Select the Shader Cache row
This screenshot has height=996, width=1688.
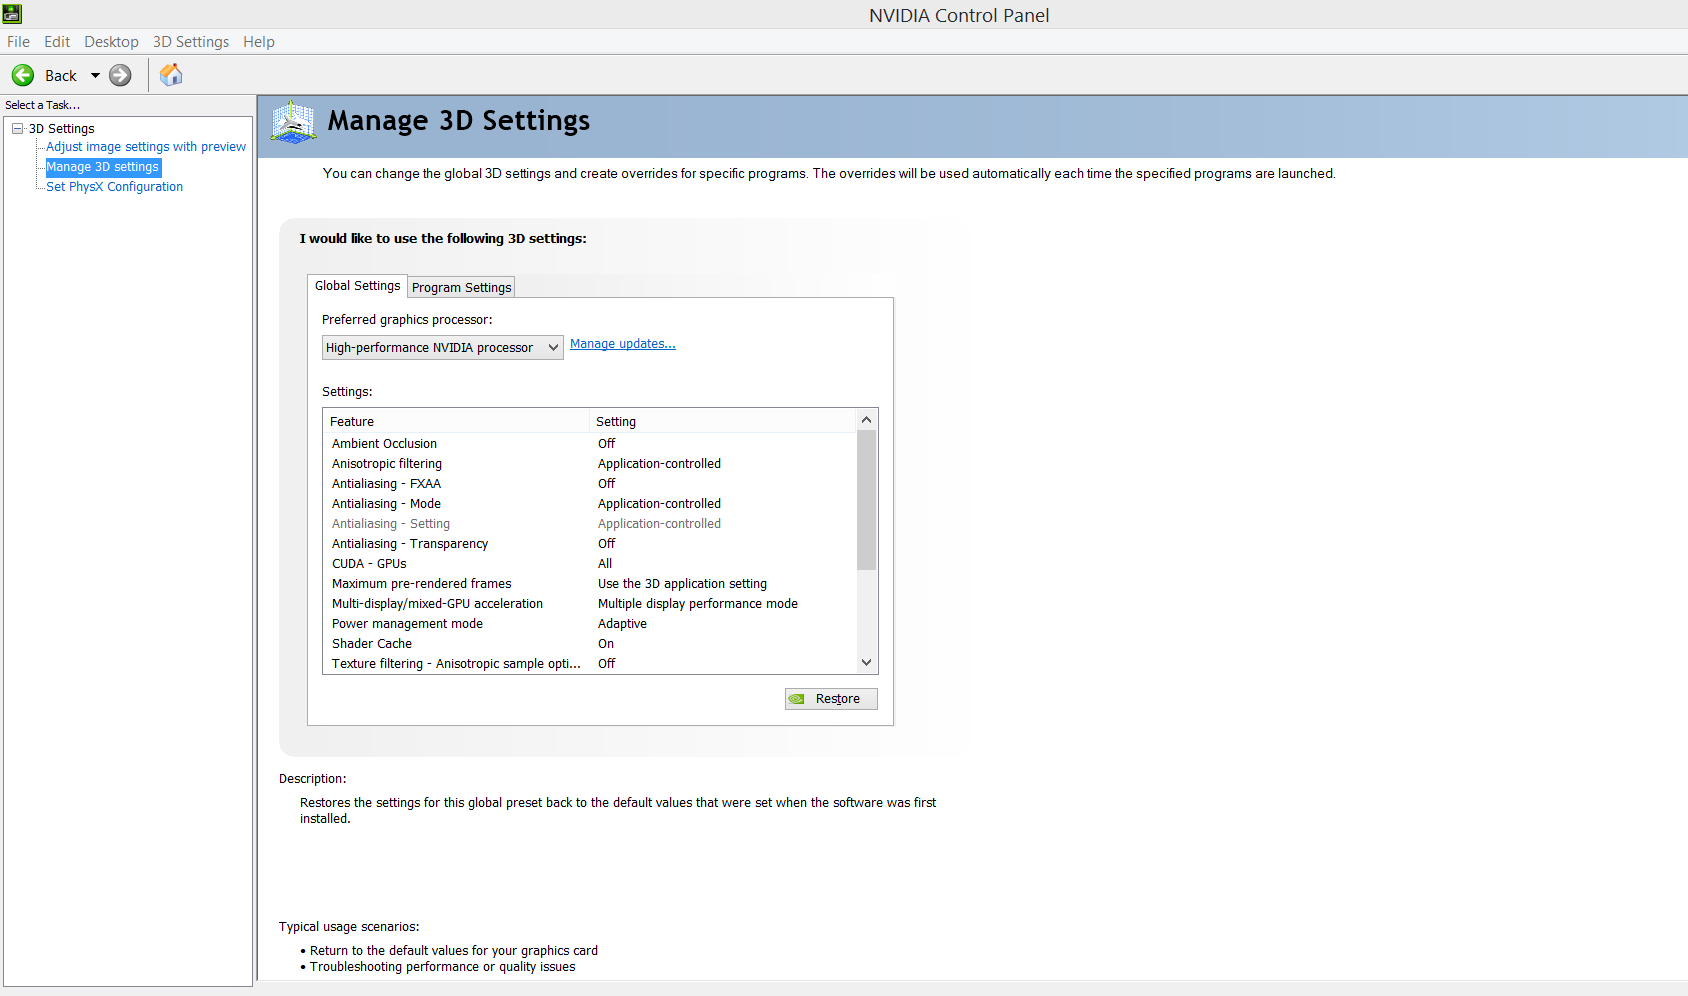pos(590,644)
